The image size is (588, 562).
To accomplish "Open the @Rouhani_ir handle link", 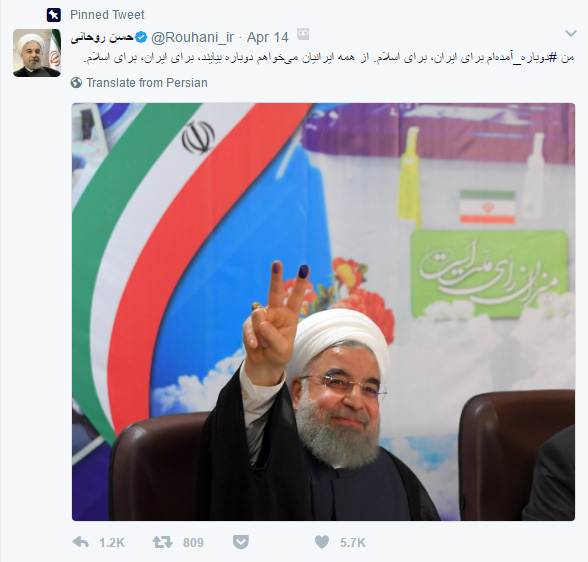I will [192, 37].
